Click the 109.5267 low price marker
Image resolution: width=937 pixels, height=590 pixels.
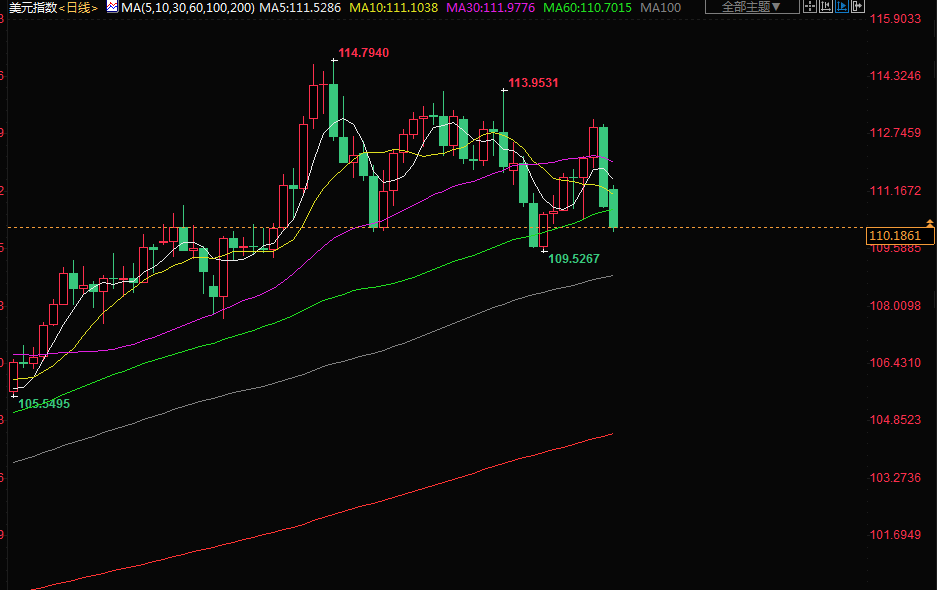tap(573, 259)
